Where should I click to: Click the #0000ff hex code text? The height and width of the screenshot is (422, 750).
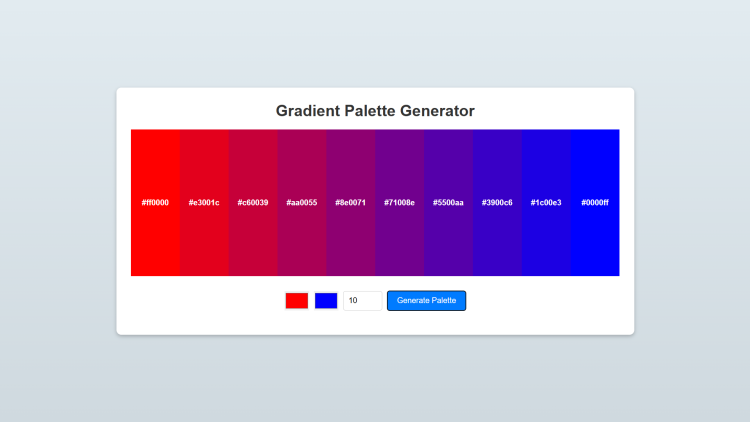595,202
